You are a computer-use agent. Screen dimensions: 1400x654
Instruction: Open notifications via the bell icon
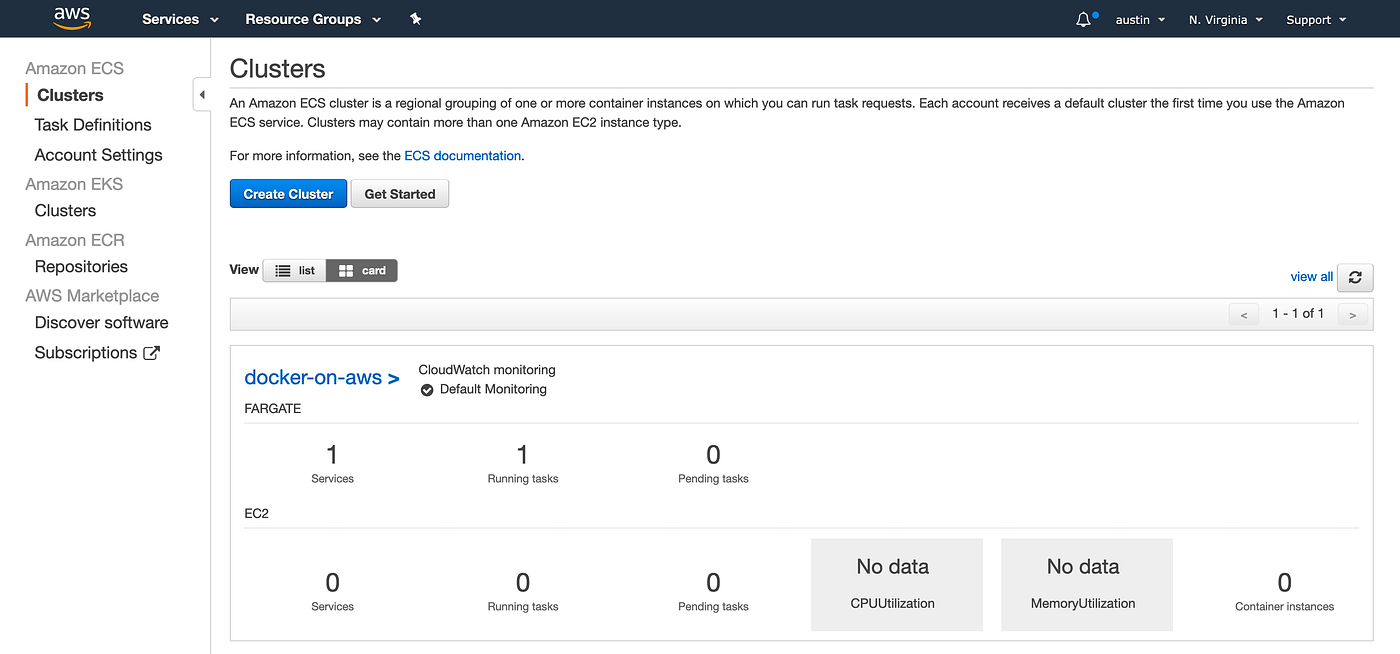coord(1083,18)
